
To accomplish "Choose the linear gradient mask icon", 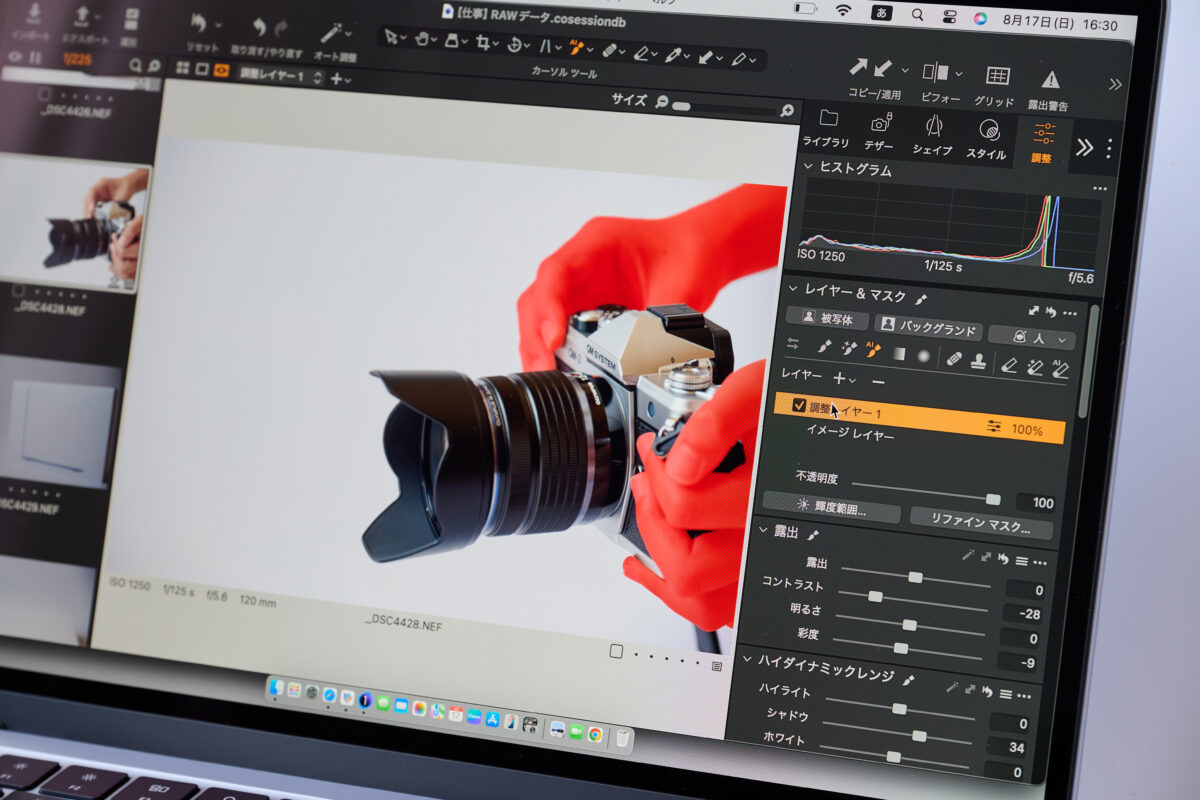I will click(898, 353).
